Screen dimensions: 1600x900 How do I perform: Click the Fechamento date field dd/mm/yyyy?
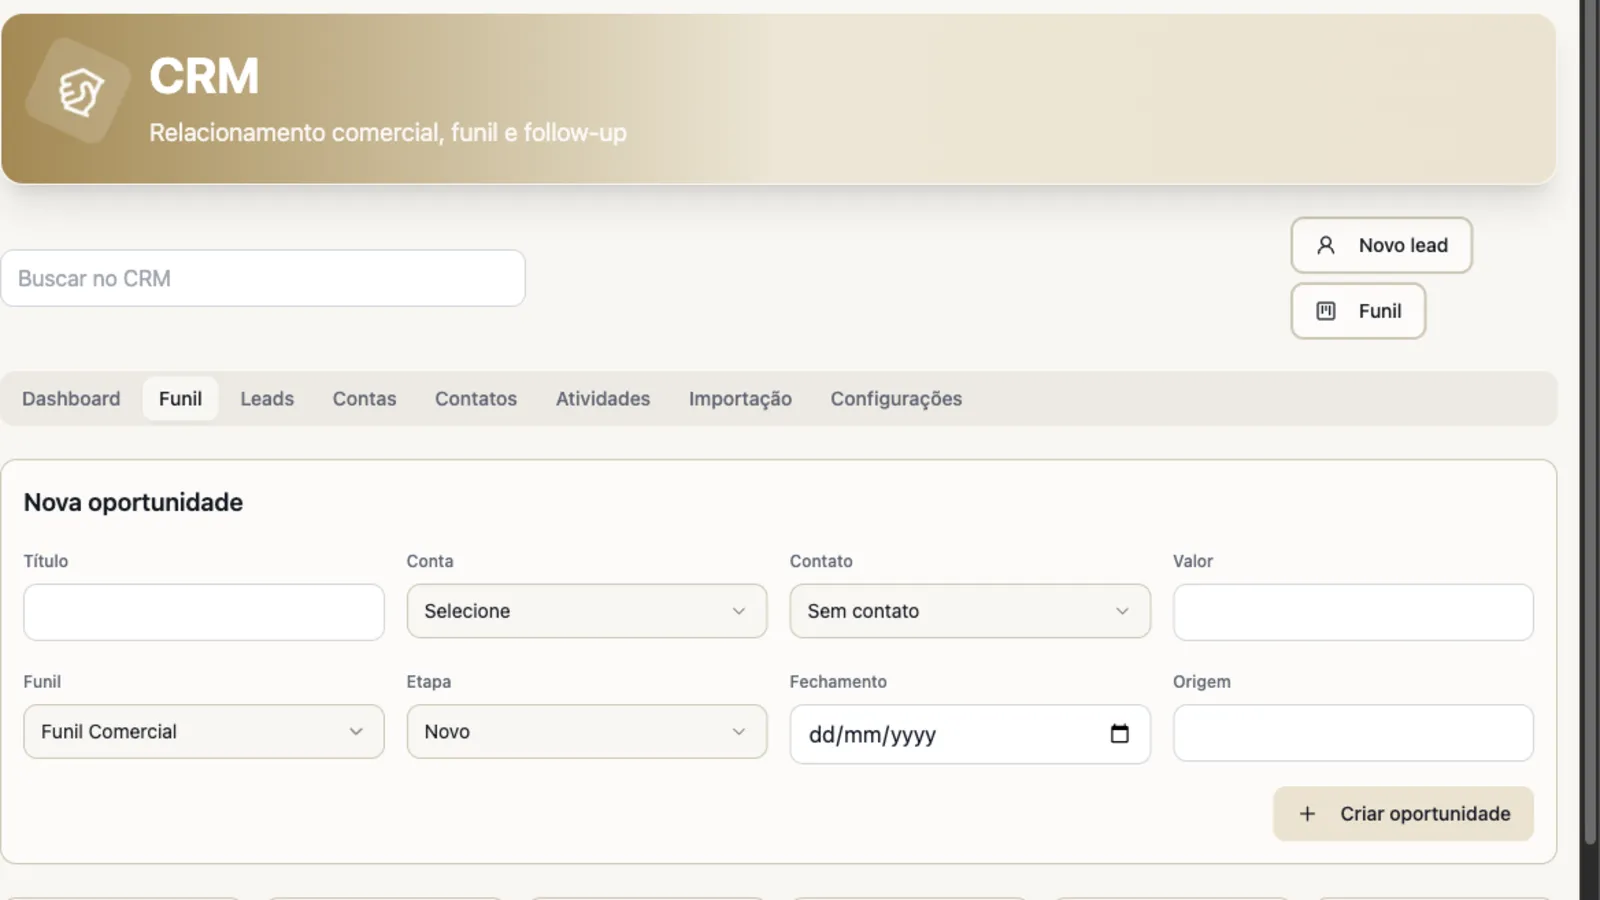pyautogui.click(x=970, y=734)
